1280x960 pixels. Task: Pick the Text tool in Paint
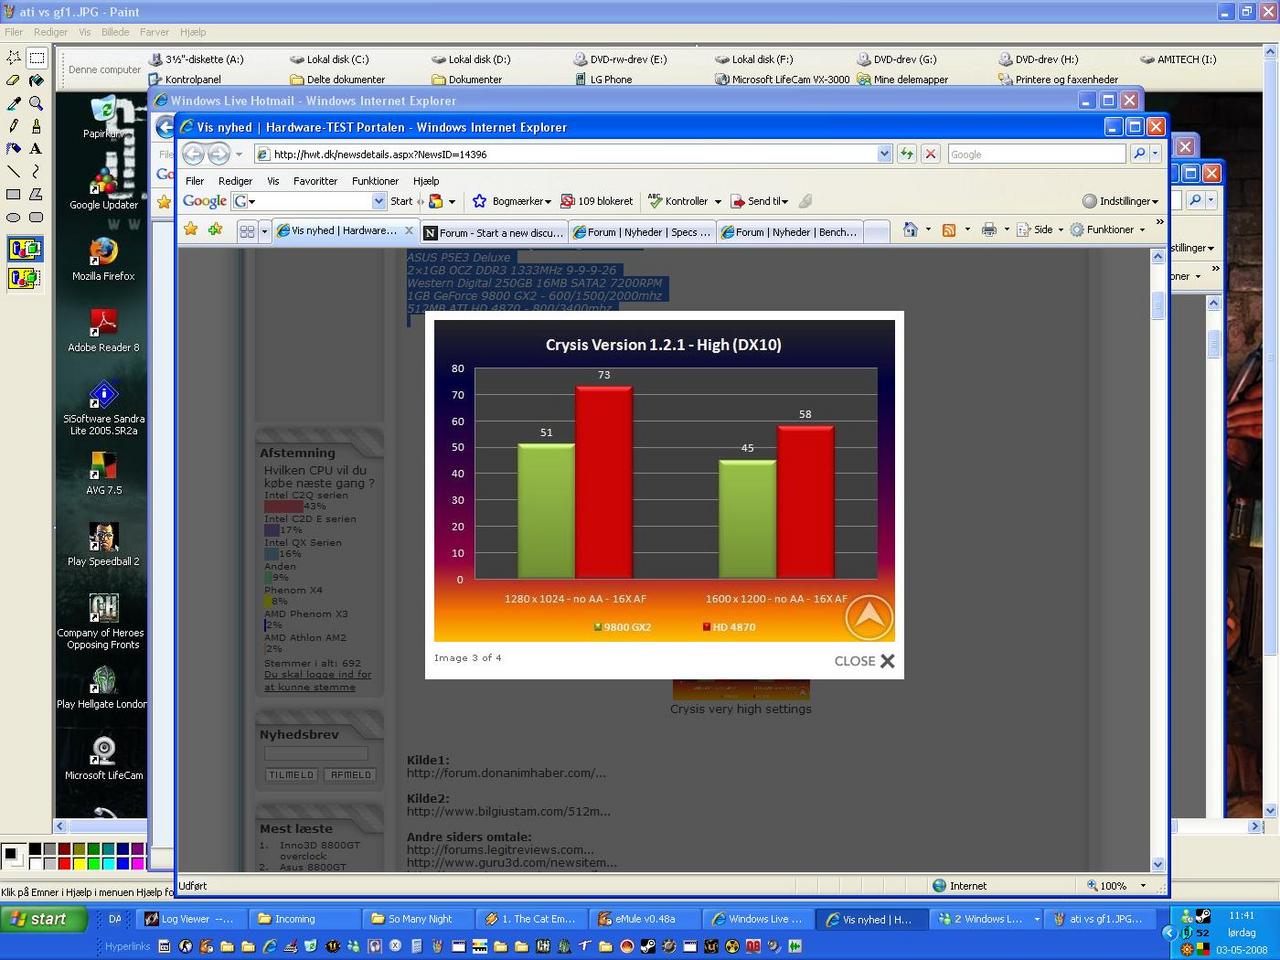(36, 149)
